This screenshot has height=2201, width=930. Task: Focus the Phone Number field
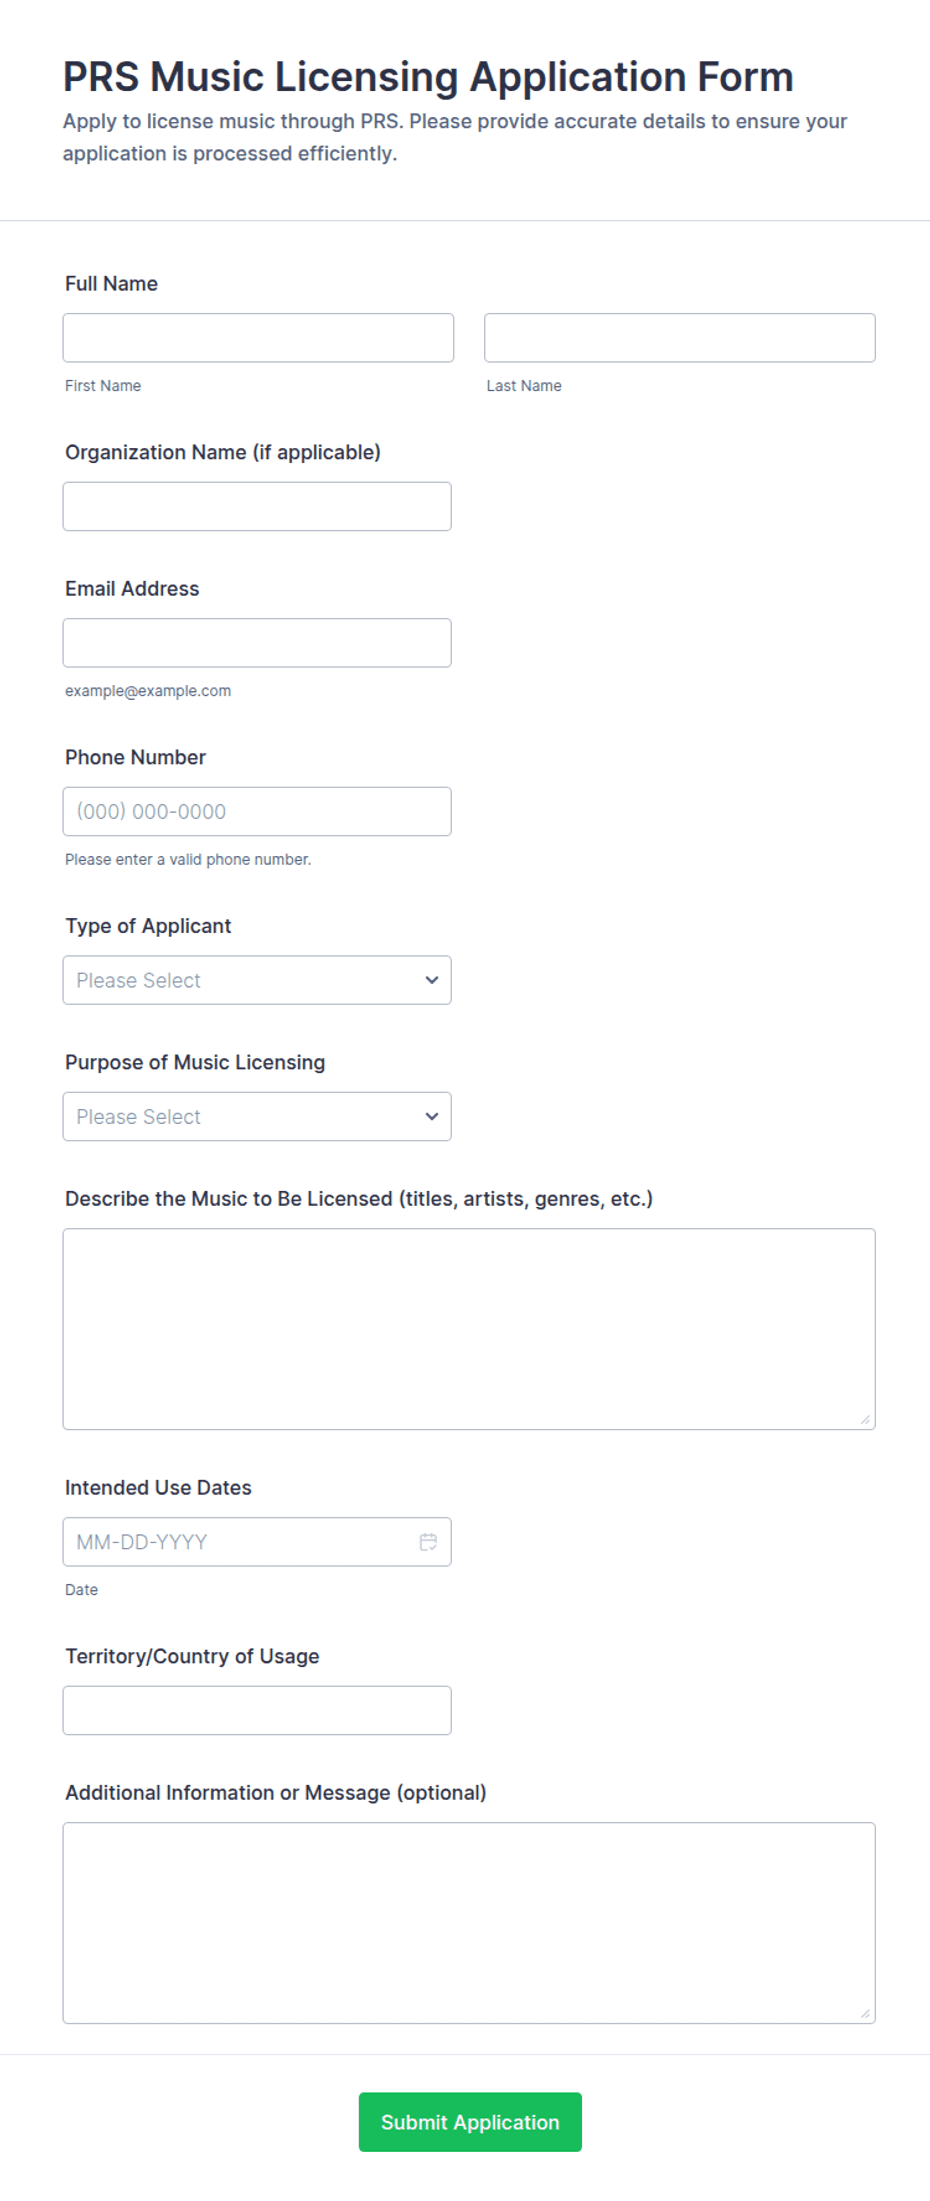257,811
